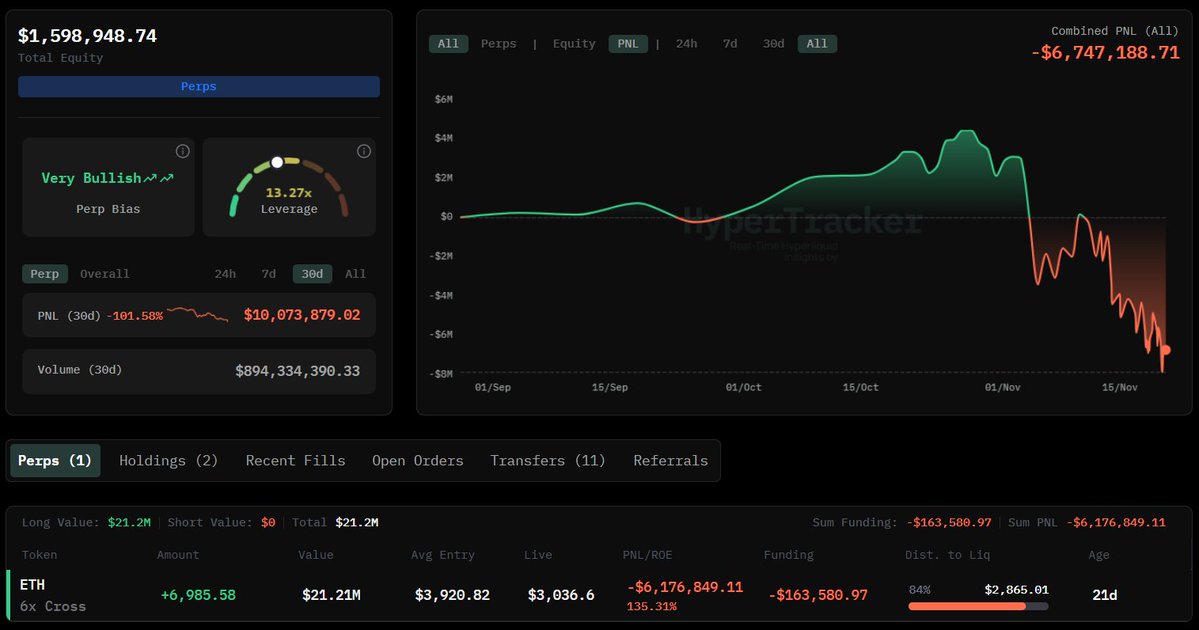
Task: Toggle stats to Perp view
Action: [45, 274]
